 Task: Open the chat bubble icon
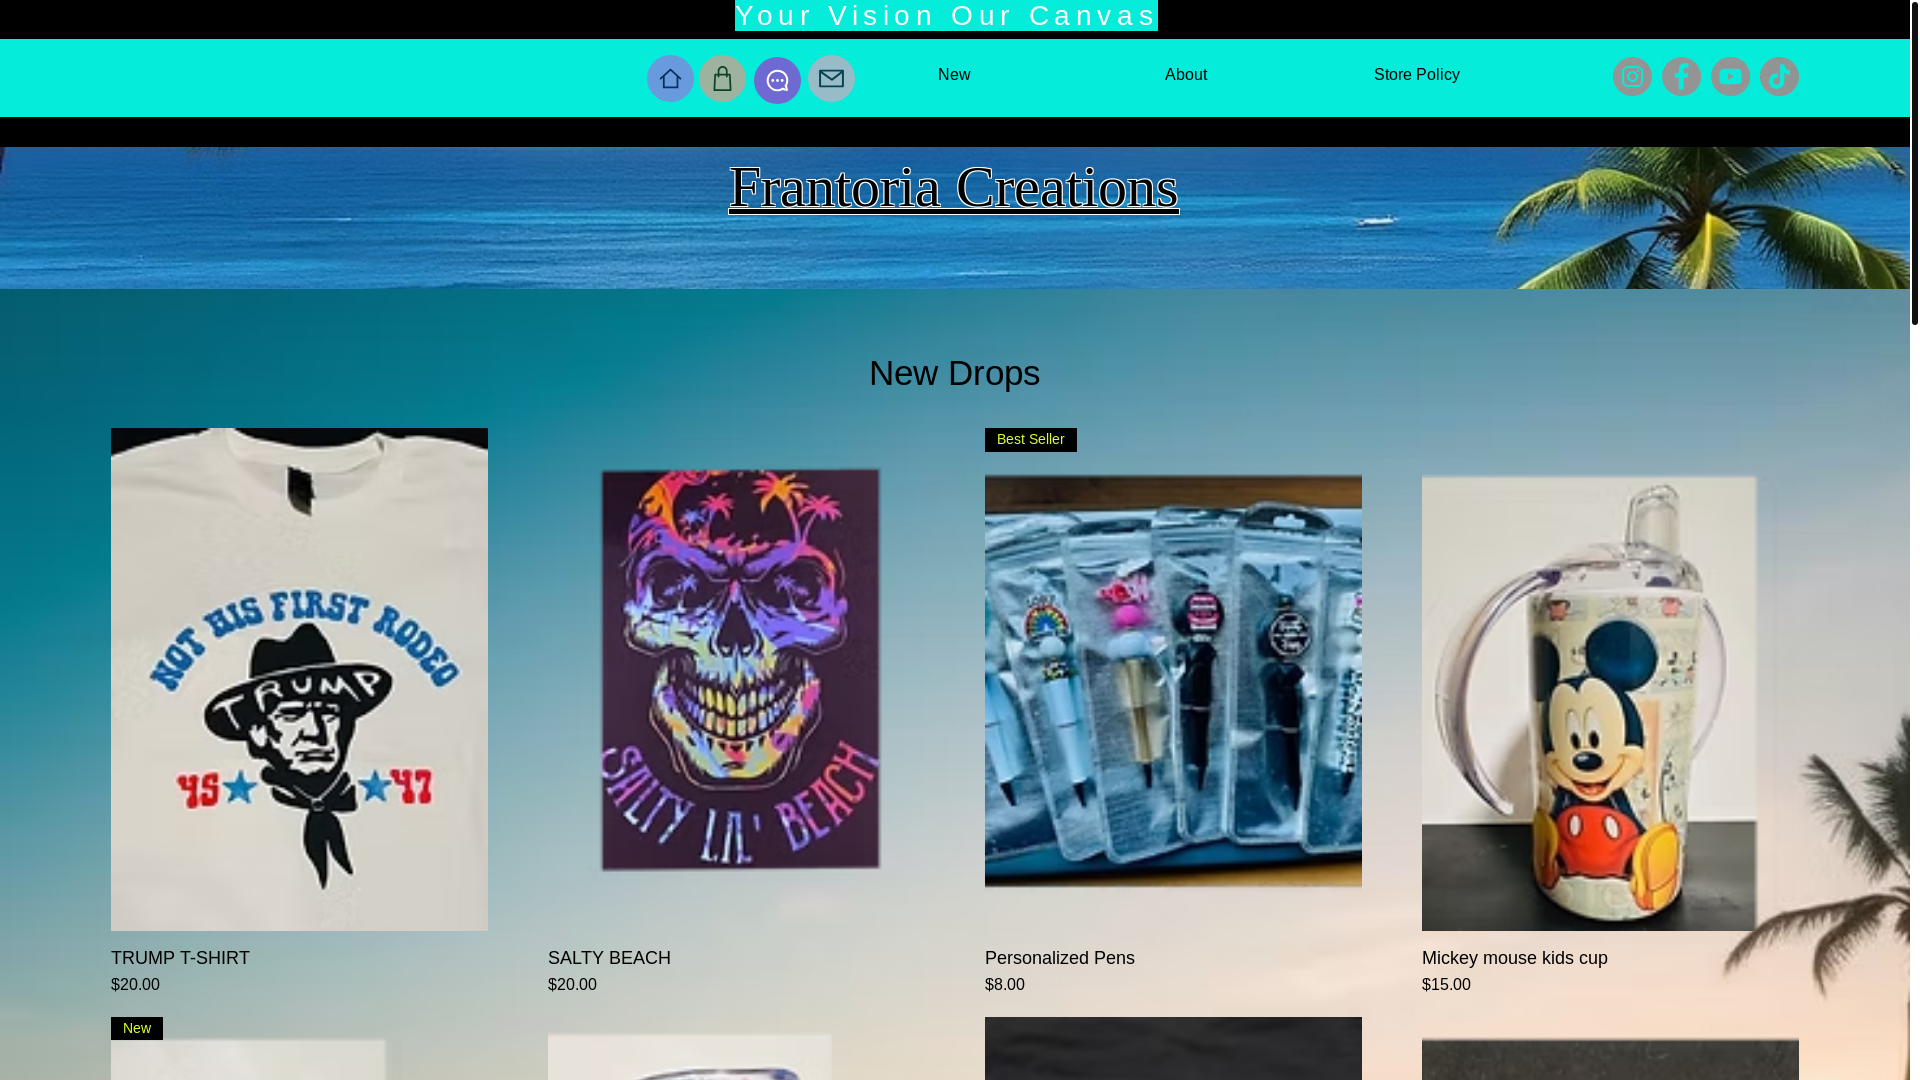point(777,80)
